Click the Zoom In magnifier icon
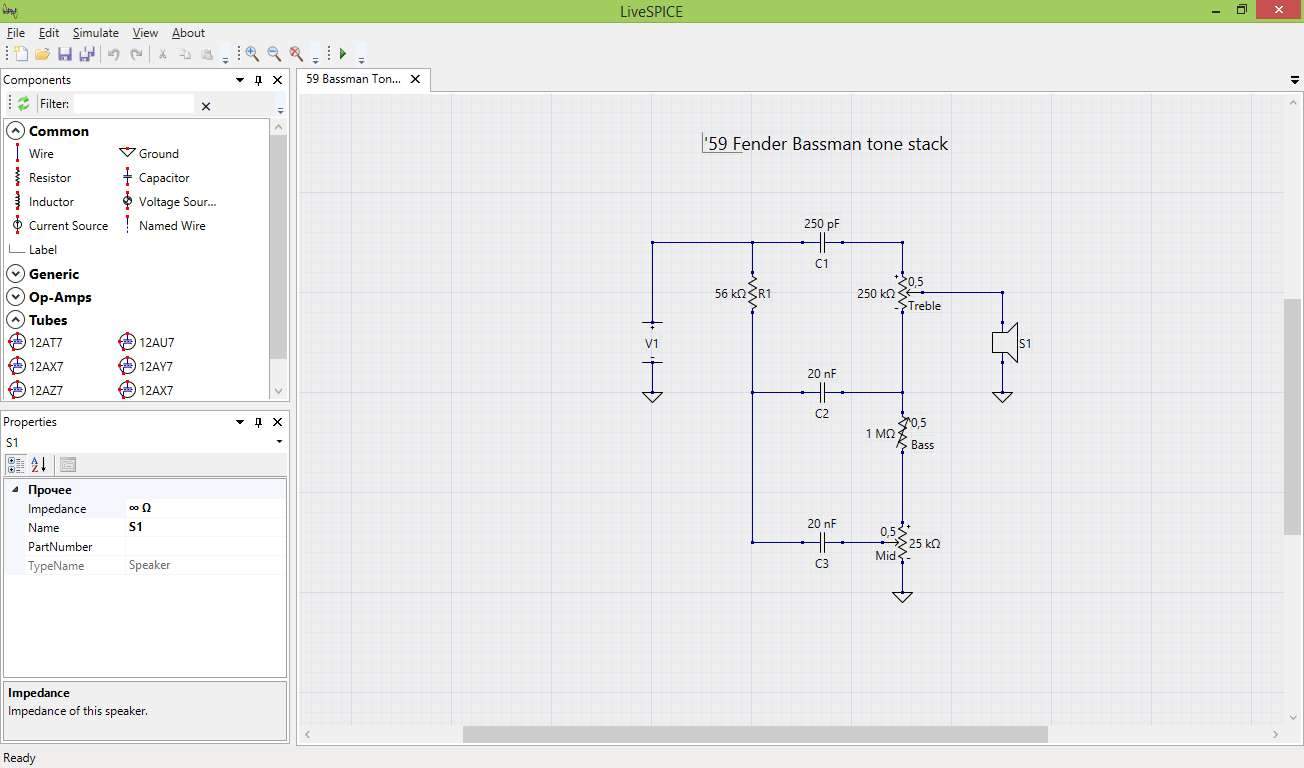The height and width of the screenshot is (768, 1304). tap(252, 54)
